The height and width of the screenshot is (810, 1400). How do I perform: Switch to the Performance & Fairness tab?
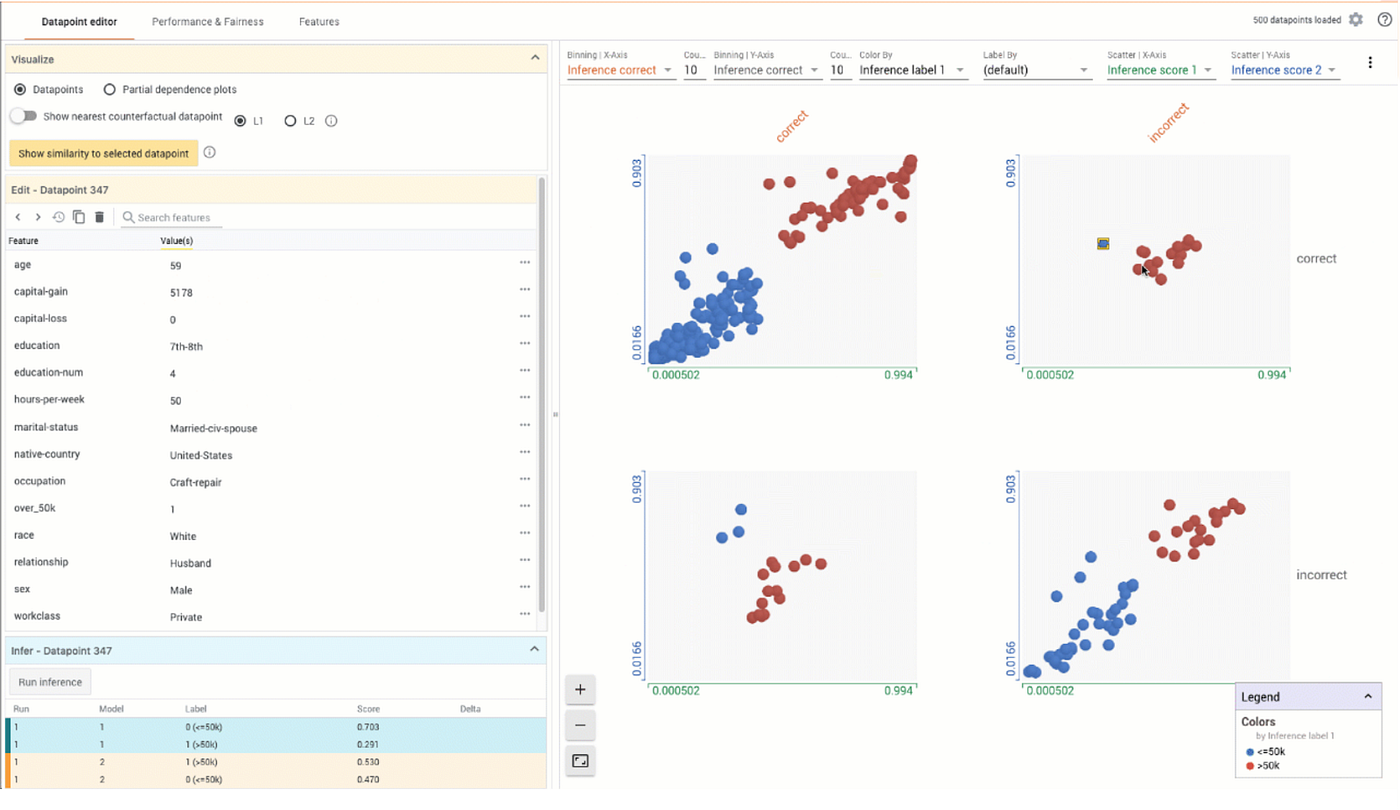point(208,21)
